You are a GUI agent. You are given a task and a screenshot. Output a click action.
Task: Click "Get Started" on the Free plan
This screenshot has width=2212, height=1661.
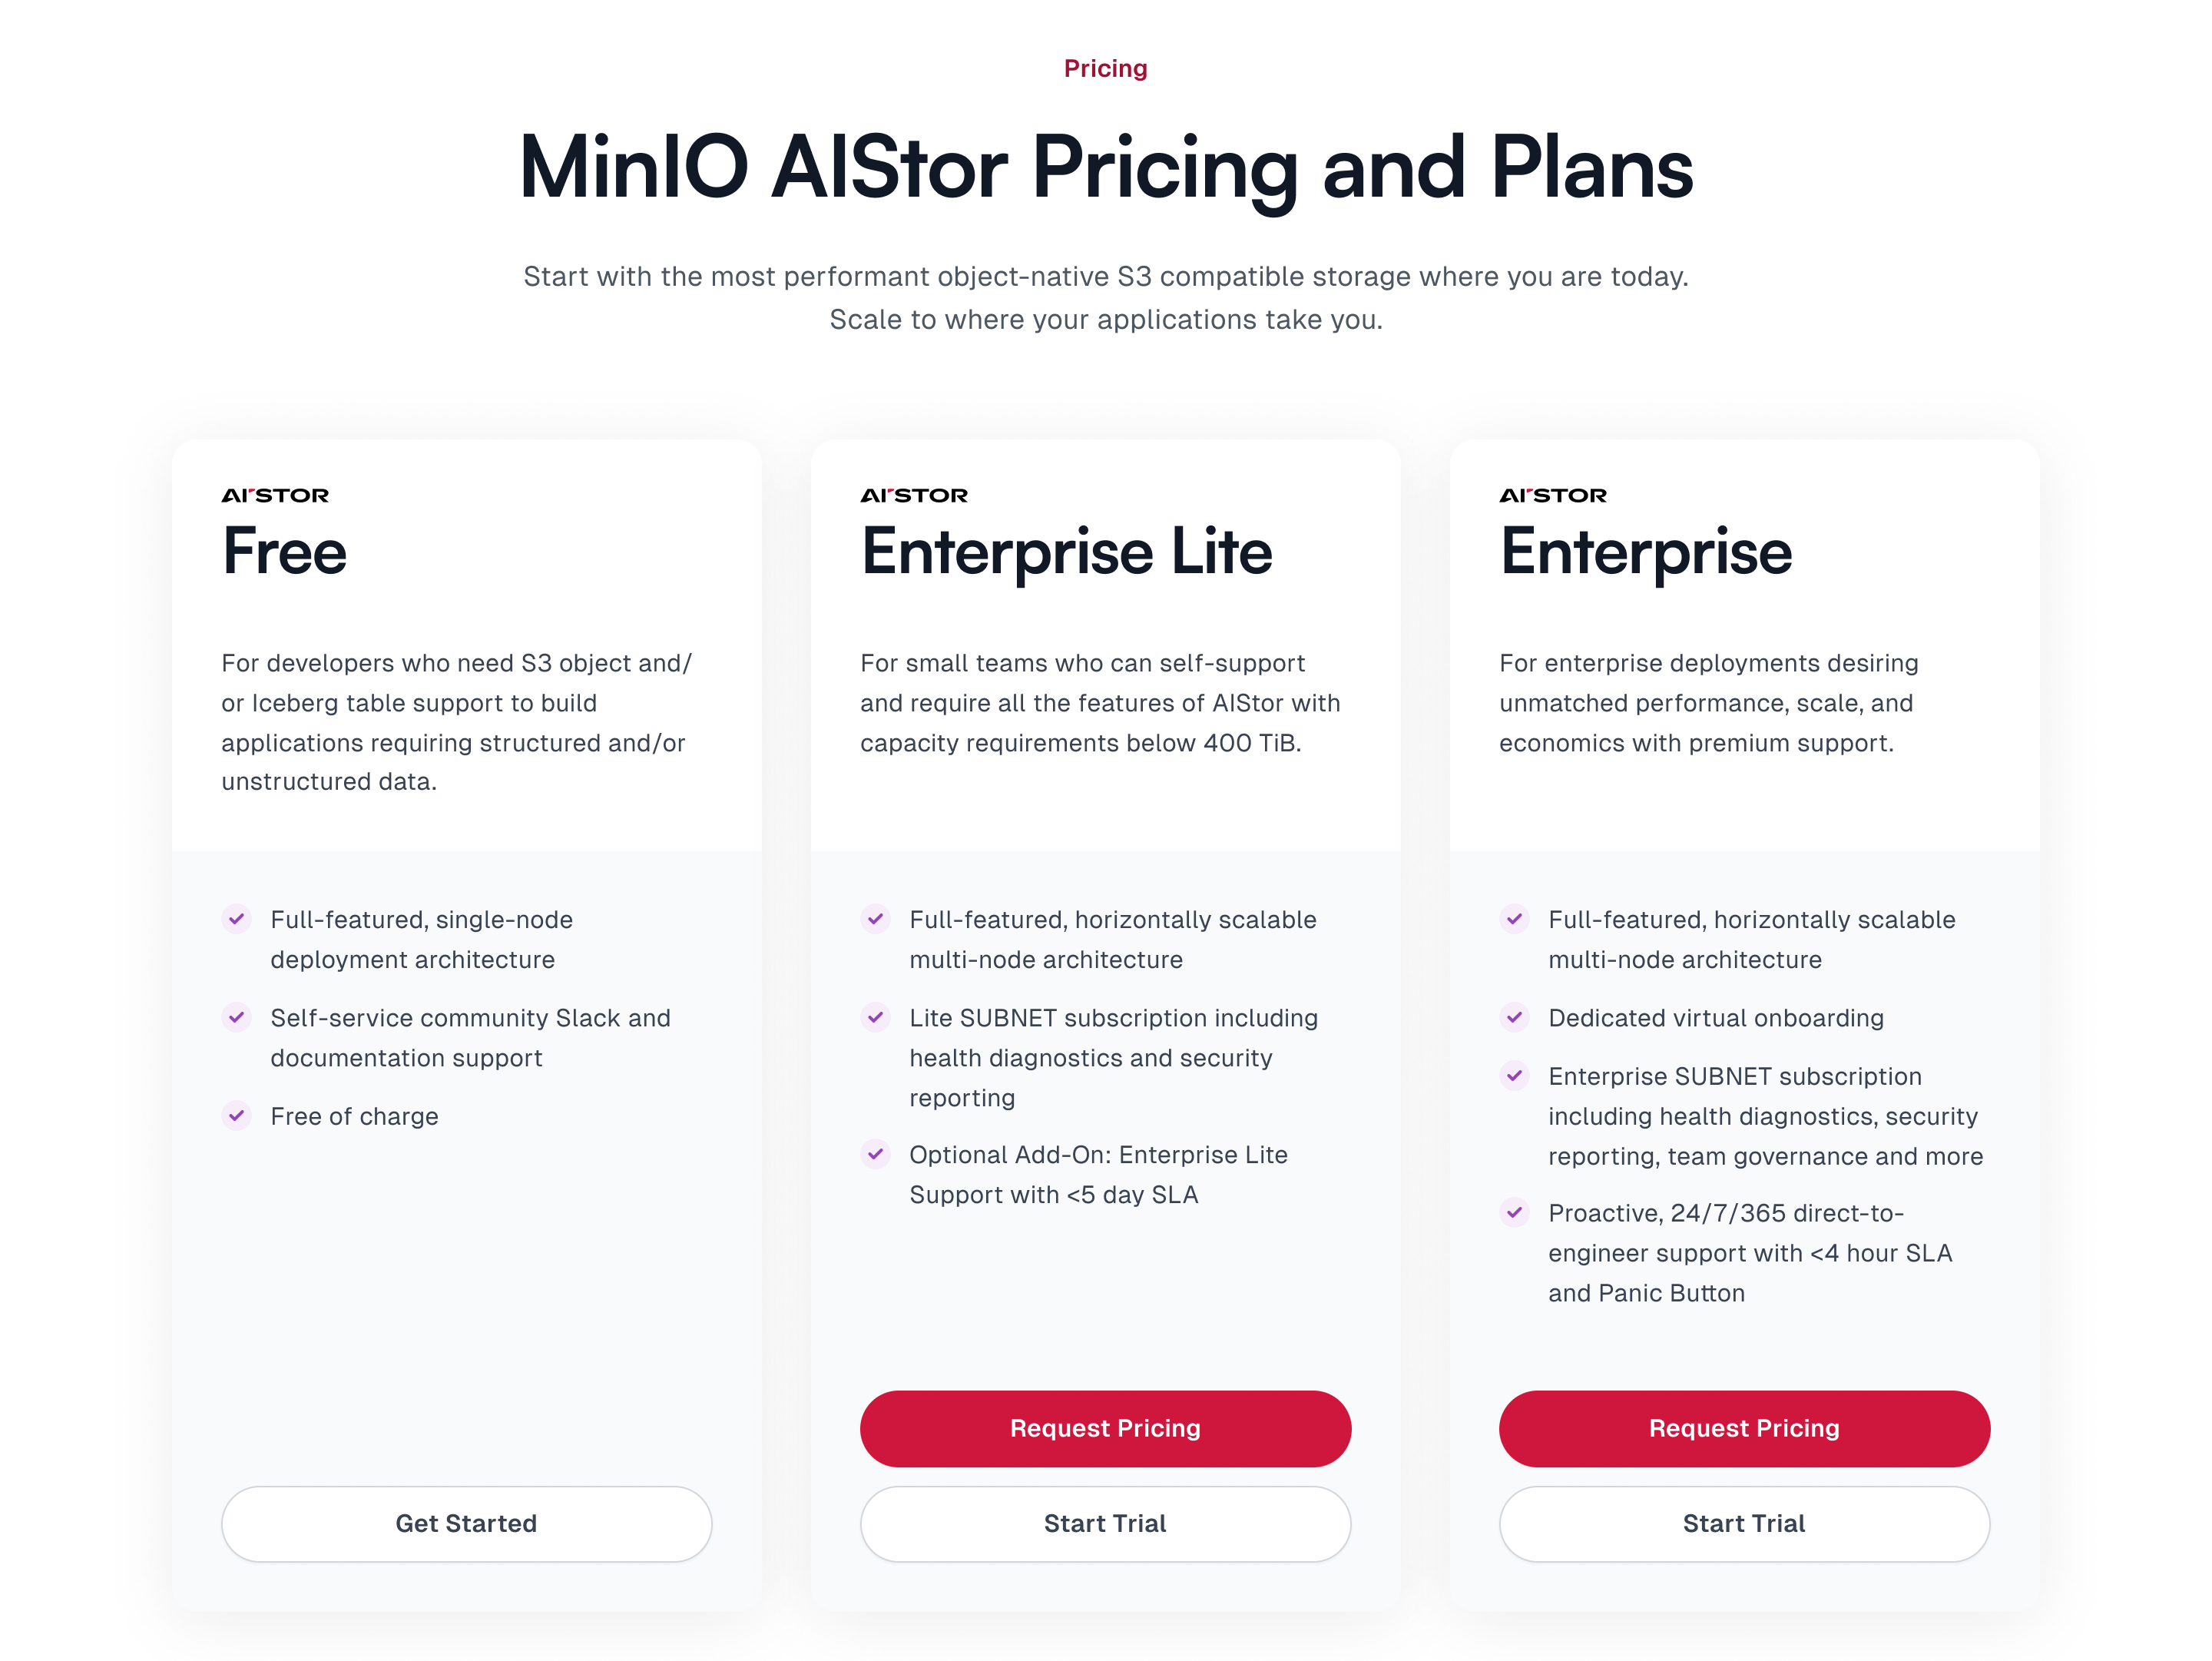pyautogui.click(x=466, y=1523)
